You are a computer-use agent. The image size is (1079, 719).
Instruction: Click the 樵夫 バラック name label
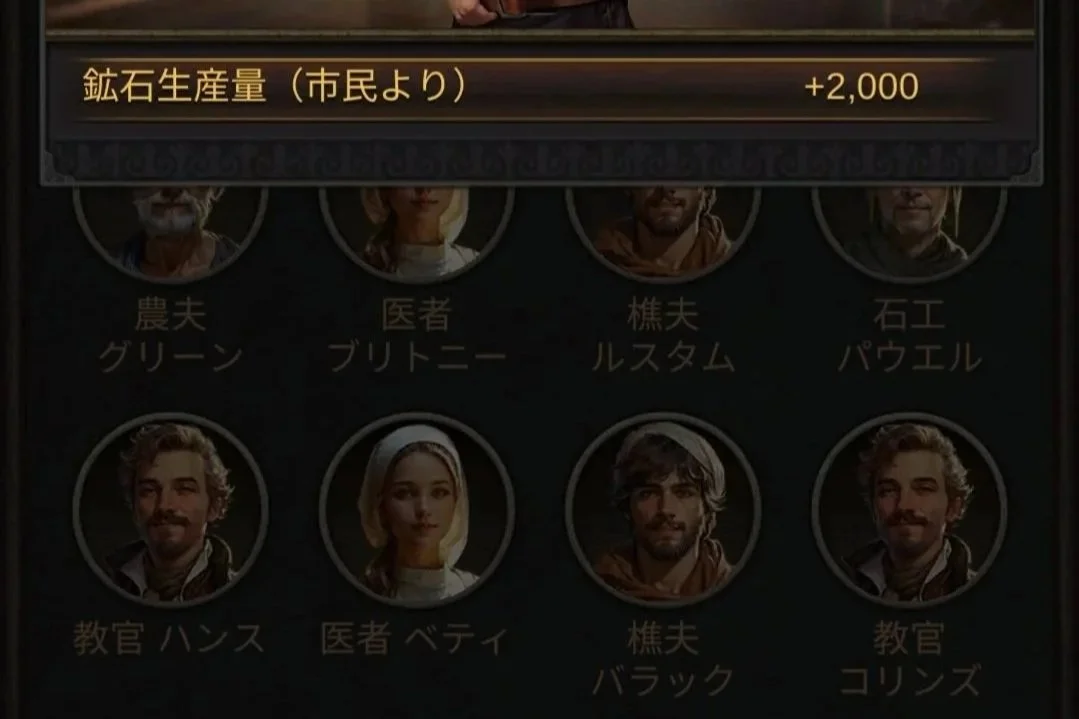click(663, 660)
